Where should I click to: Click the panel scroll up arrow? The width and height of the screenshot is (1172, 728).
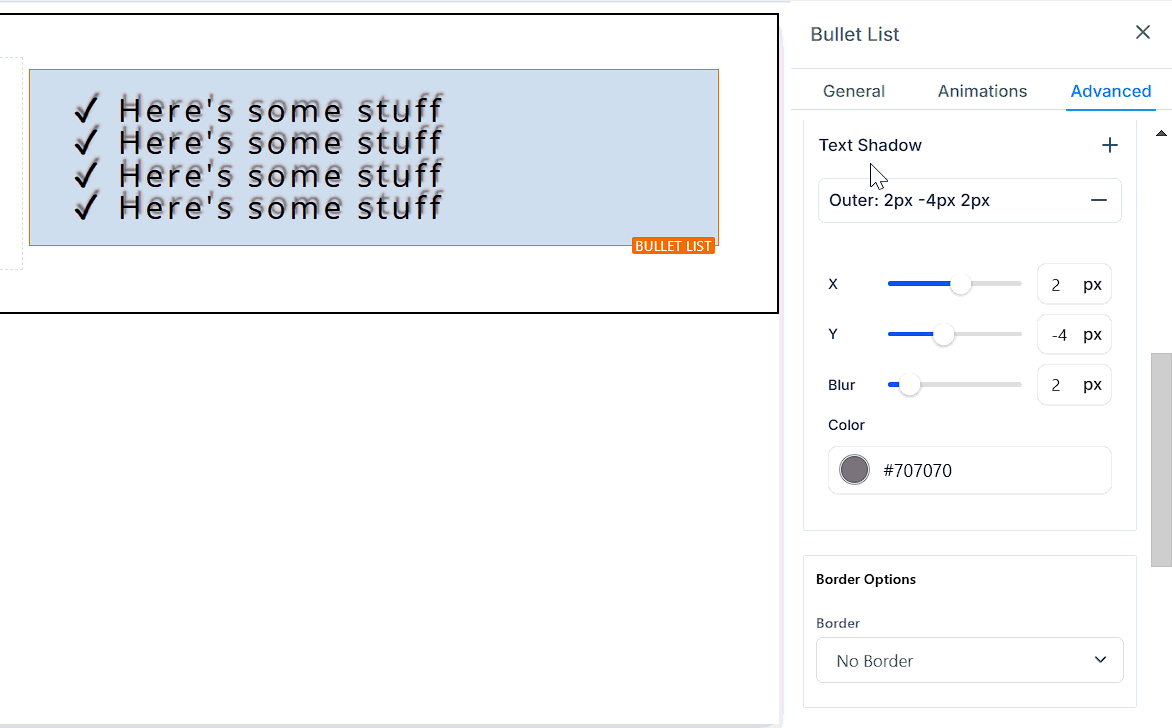coord(1161,133)
